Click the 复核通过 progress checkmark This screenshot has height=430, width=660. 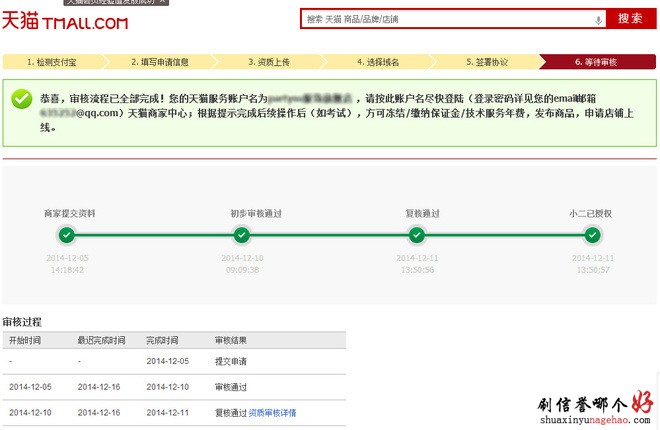pos(417,235)
